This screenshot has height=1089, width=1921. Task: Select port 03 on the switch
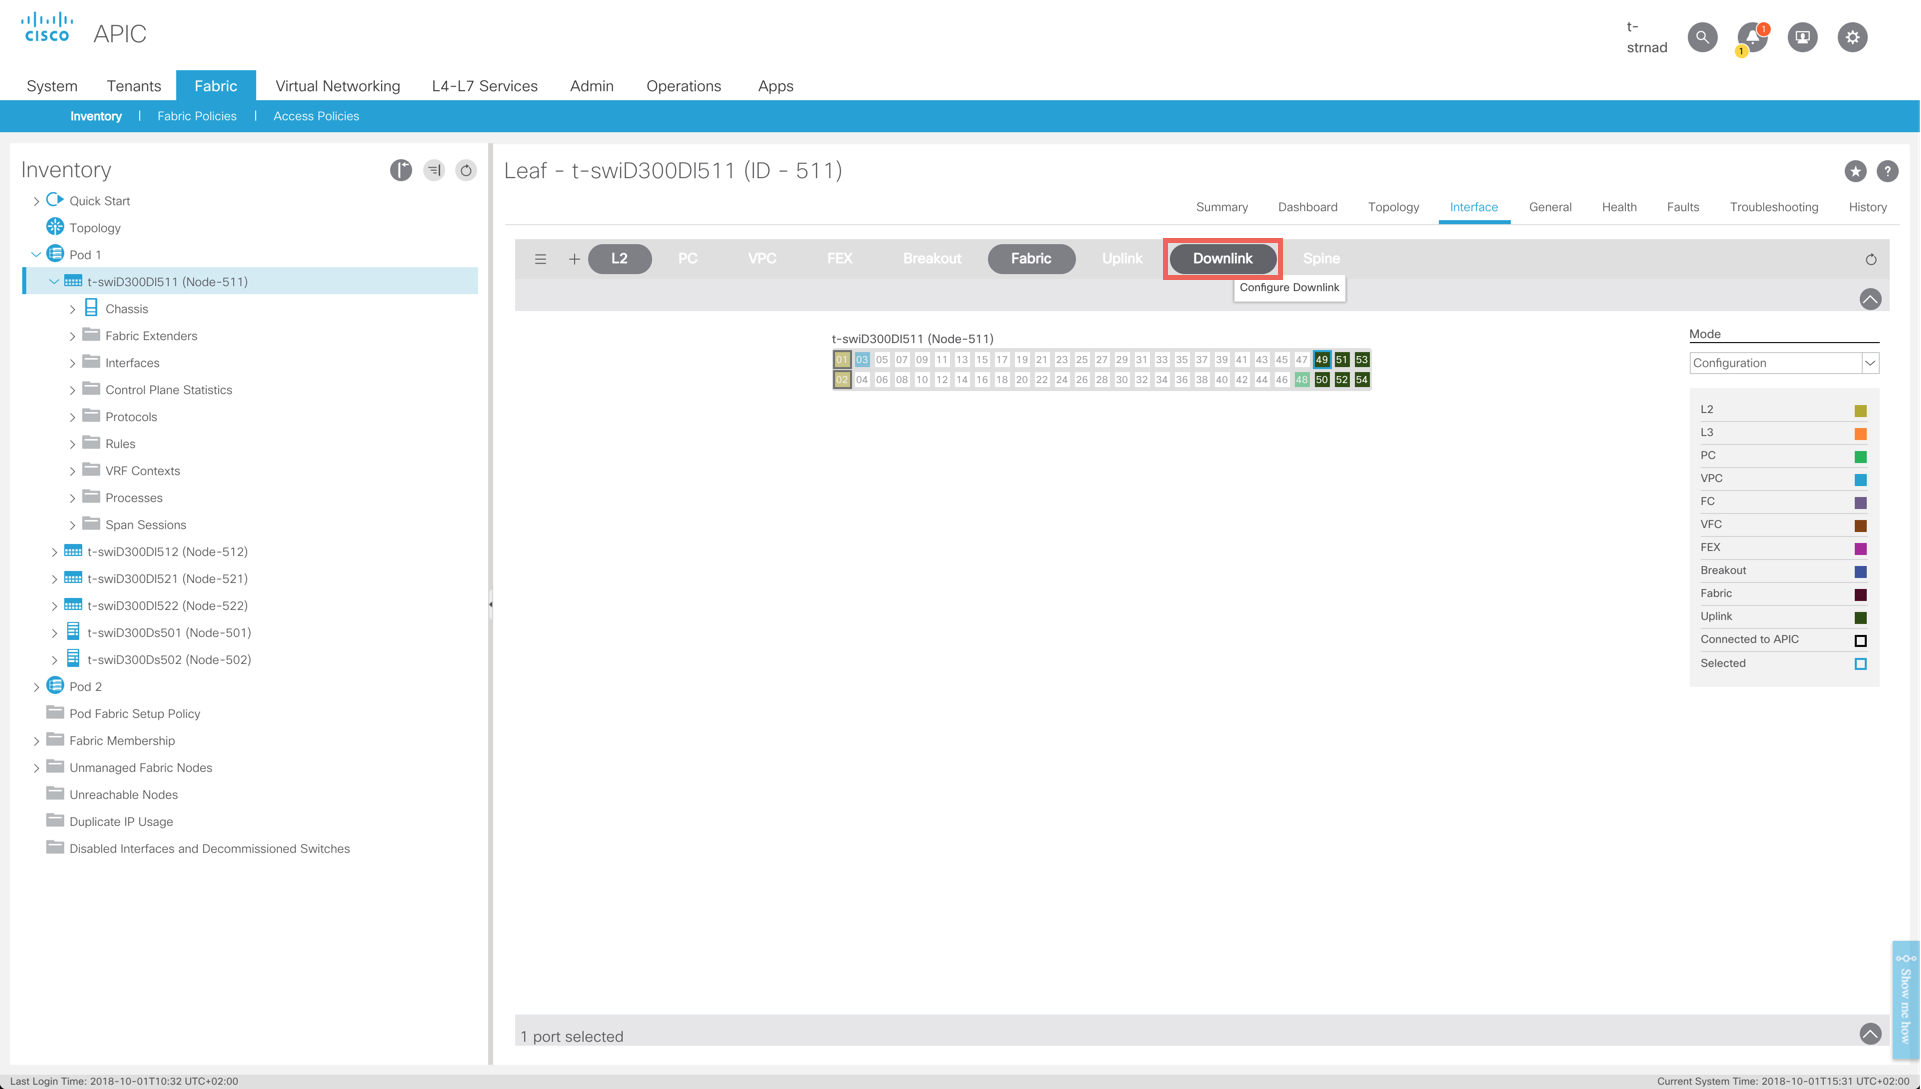862,360
